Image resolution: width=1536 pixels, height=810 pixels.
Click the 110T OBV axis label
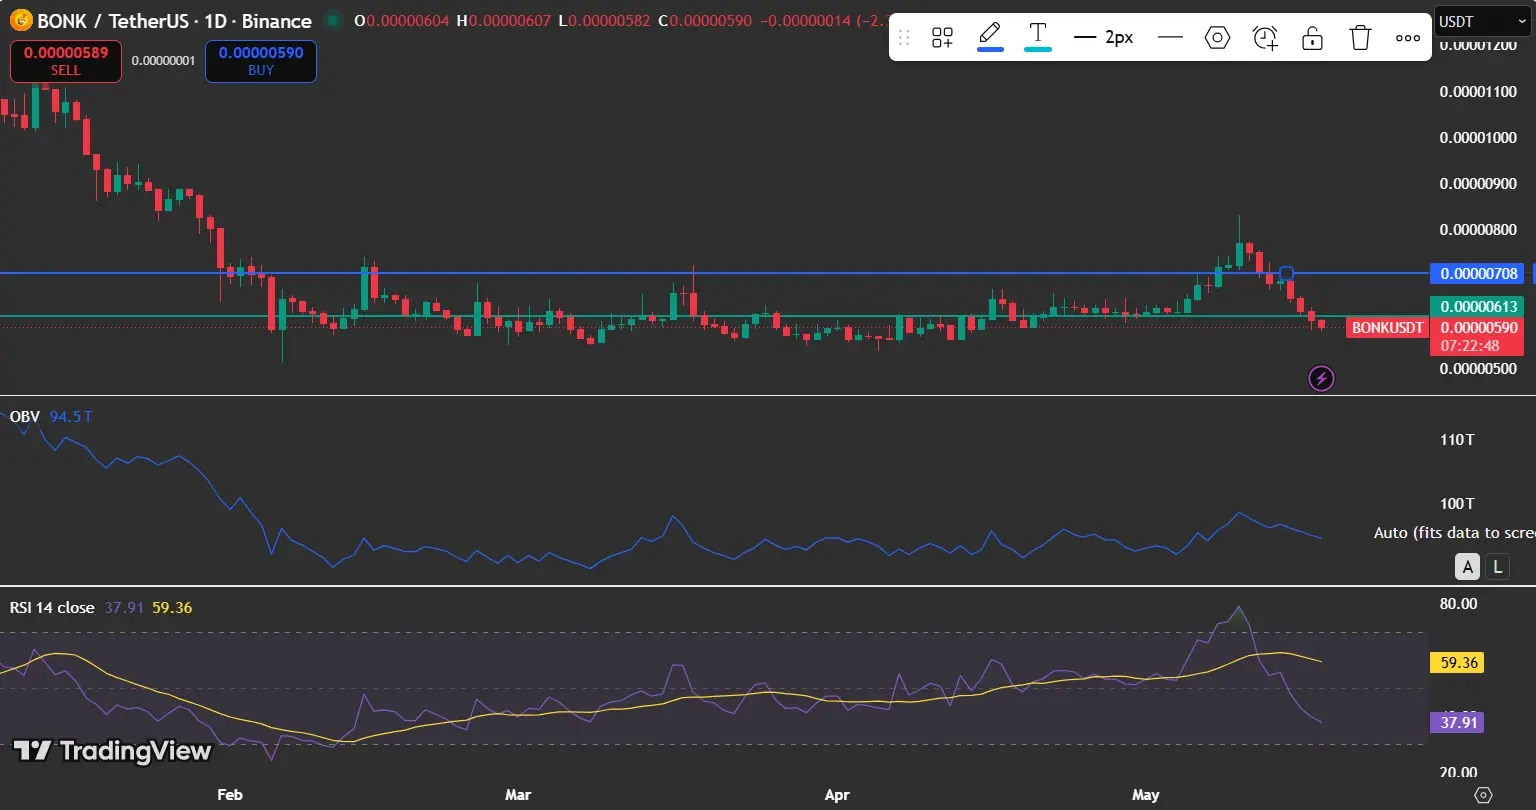point(1458,439)
